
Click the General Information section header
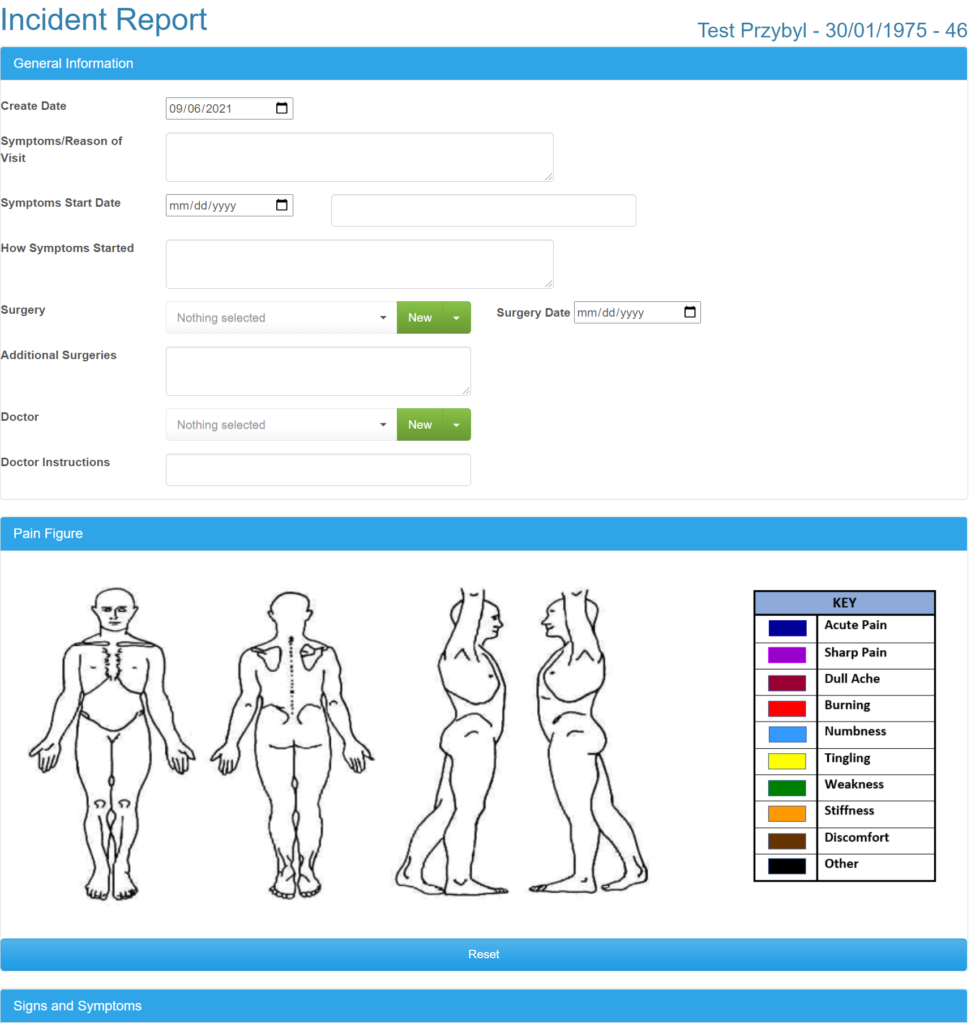pyautogui.click(x=483, y=63)
